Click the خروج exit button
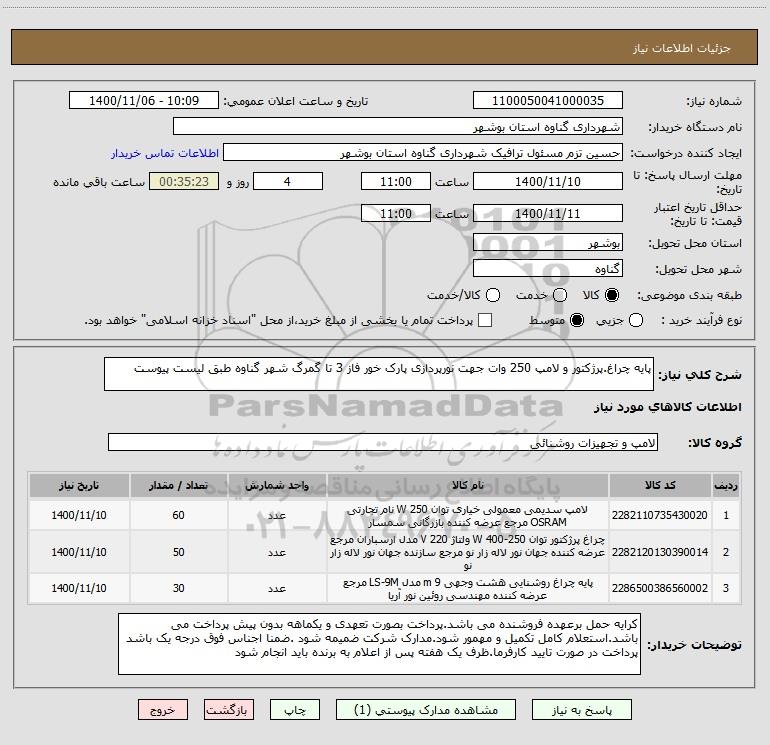Screen dimensions: 770x745 click(x=163, y=710)
